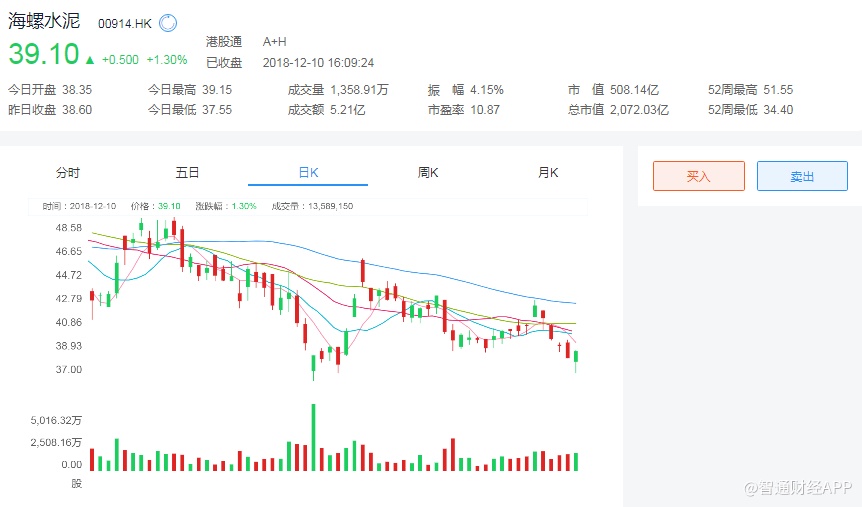Show the 月K chart tab
Image resolution: width=862 pixels, height=507 pixels.
pyautogui.click(x=548, y=173)
